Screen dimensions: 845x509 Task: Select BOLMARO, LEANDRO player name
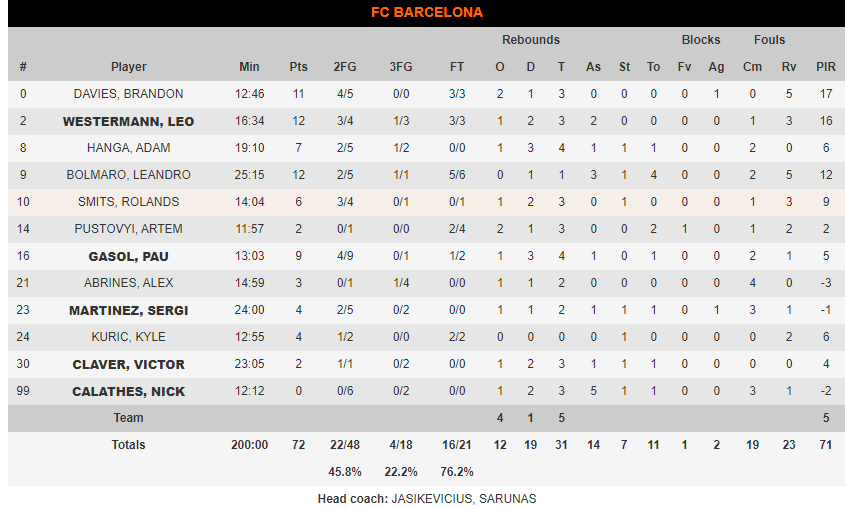point(128,175)
